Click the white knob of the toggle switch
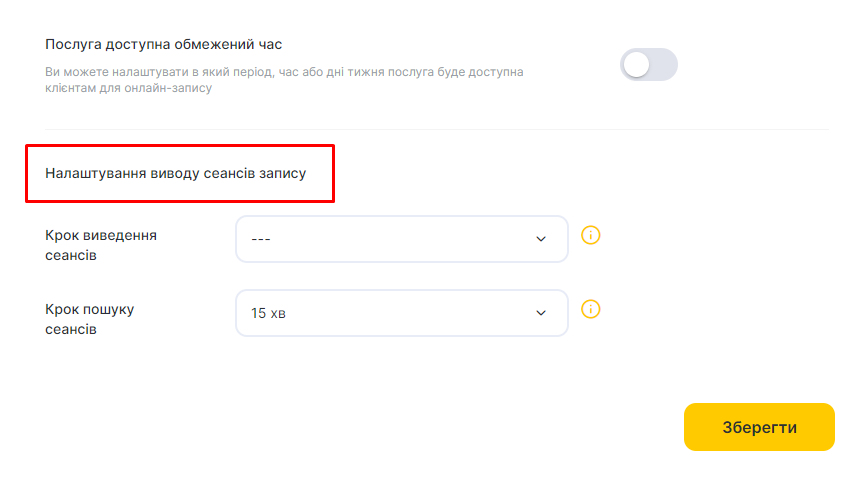857x496 pixels. [x=636, y=64]
